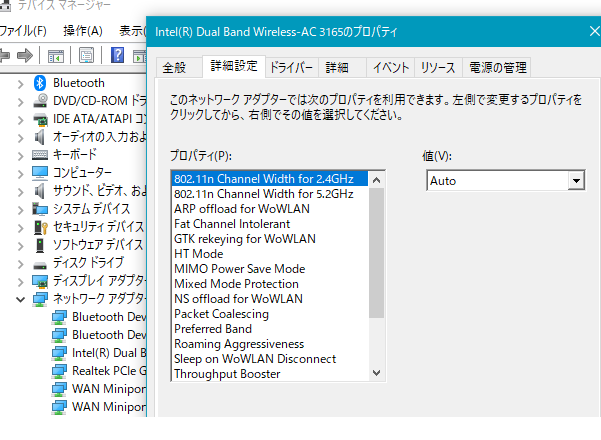Click the show/hide console tree toolbar icon
Viewport: 601px width, 440px height.
click(x=56, y=56)
